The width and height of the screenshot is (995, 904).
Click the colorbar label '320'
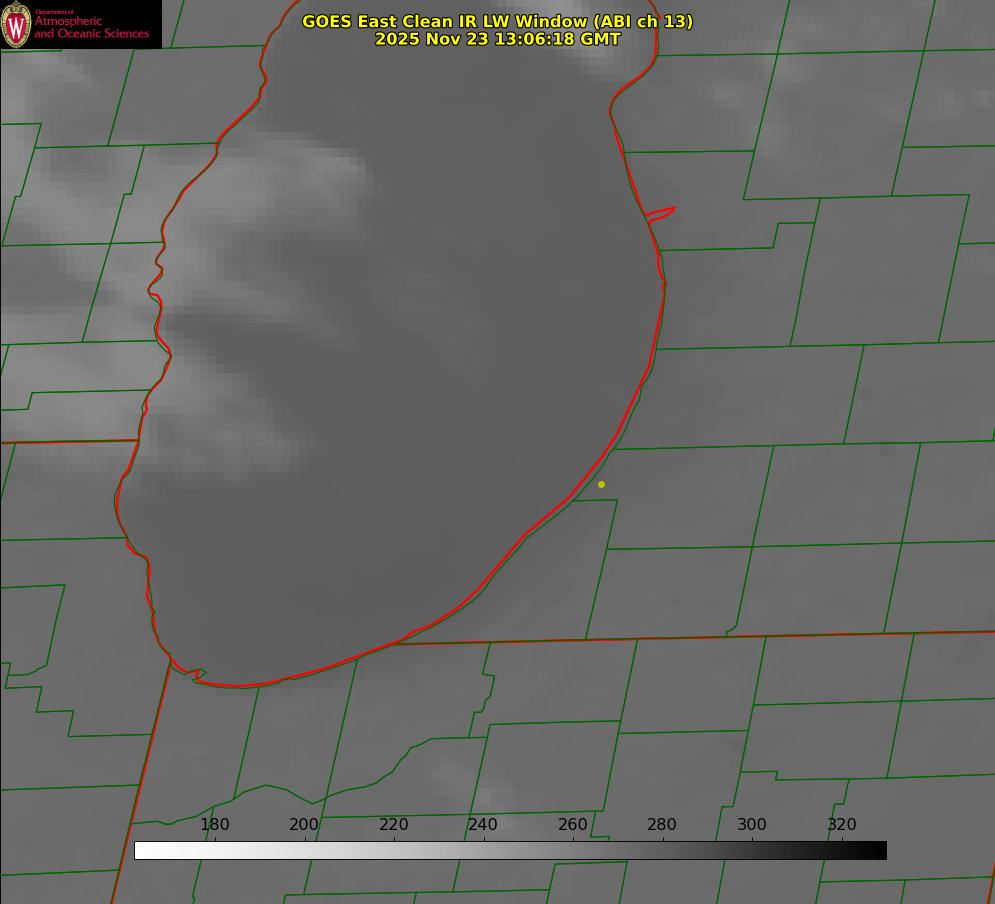pos(842,824)
